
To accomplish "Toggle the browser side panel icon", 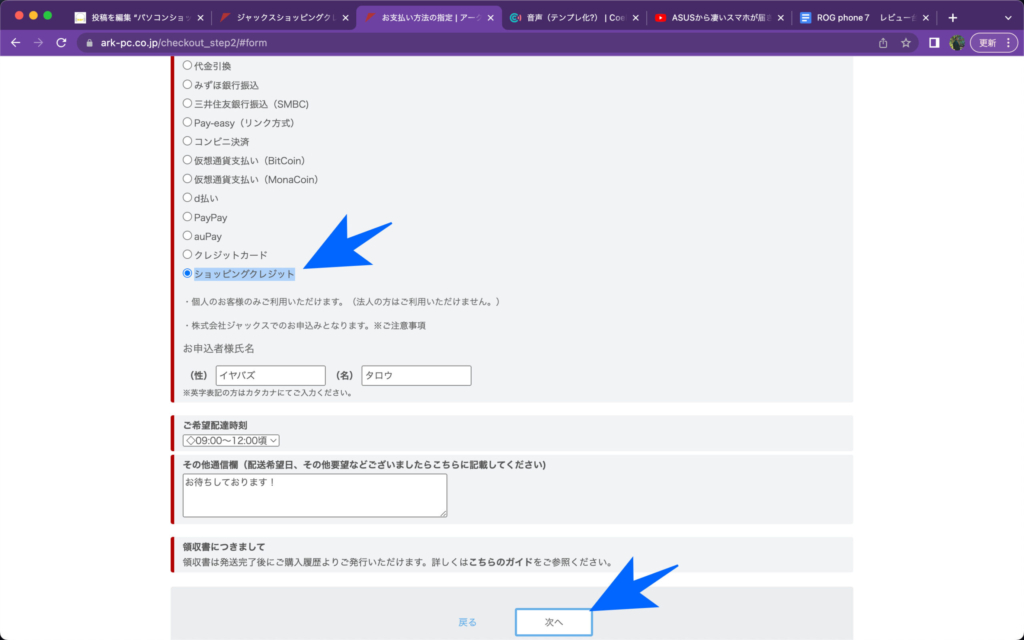I will pos(933,43).
